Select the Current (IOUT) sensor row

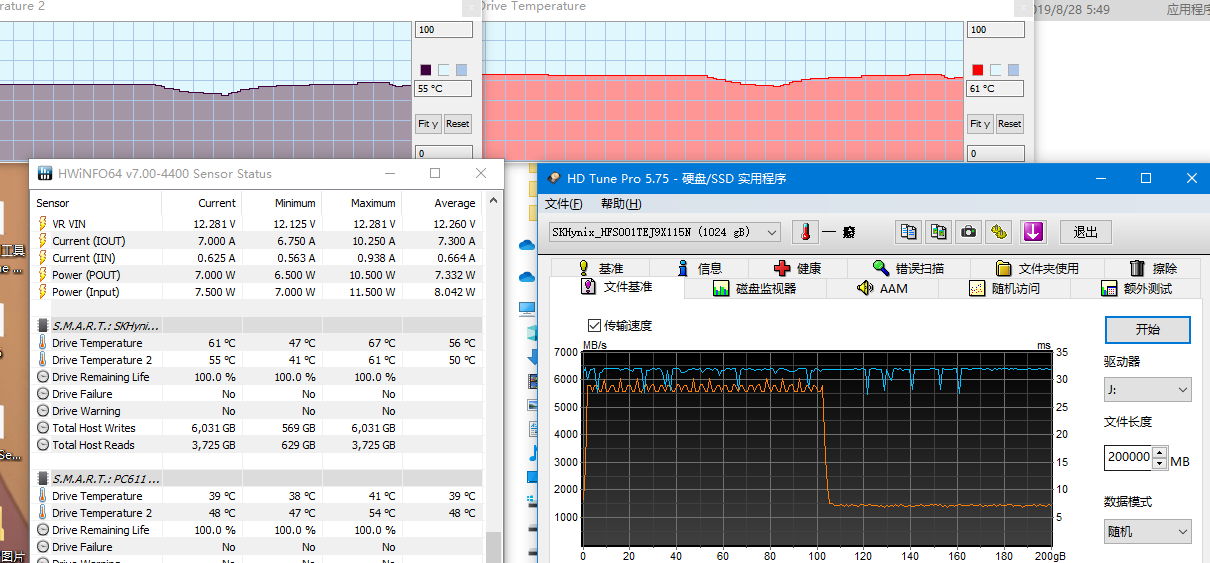[x=257, y=241]
